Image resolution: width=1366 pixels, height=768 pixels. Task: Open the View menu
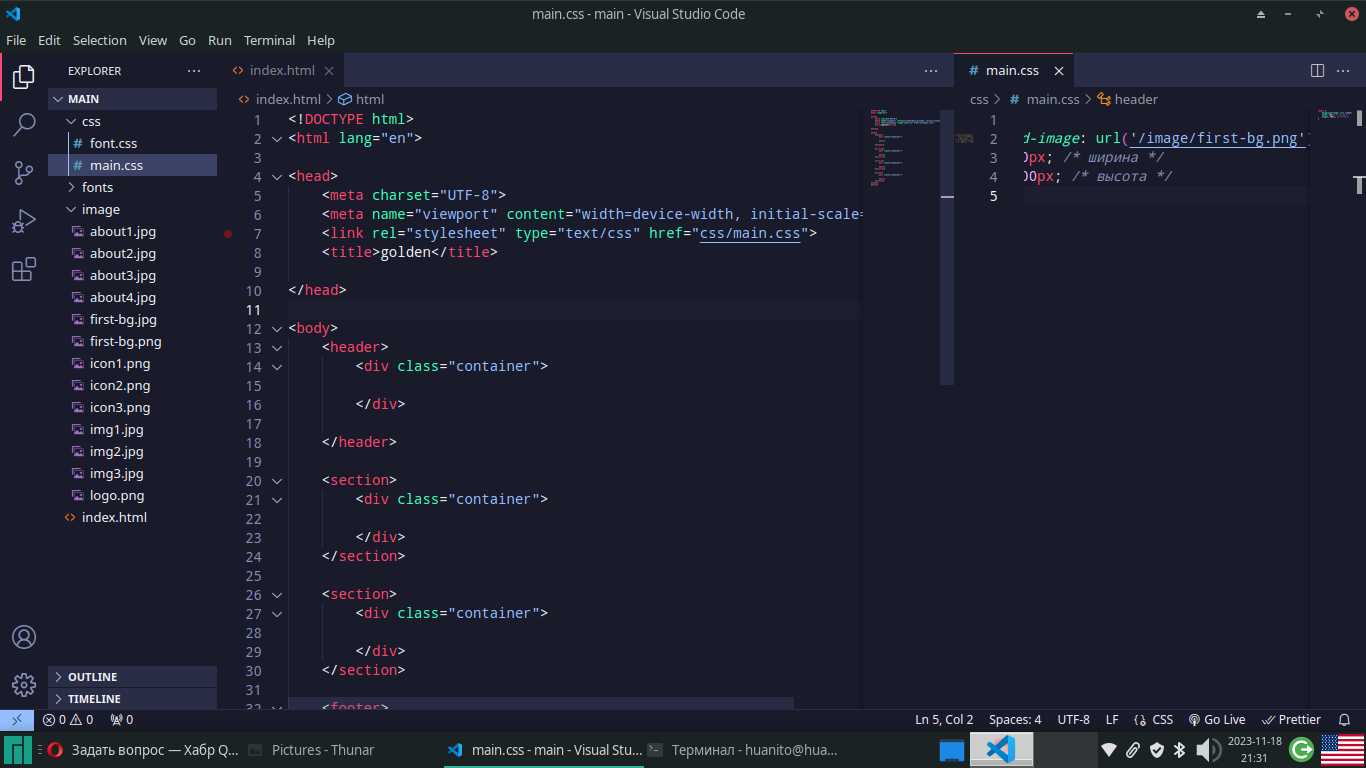click(x=153, y=40)
